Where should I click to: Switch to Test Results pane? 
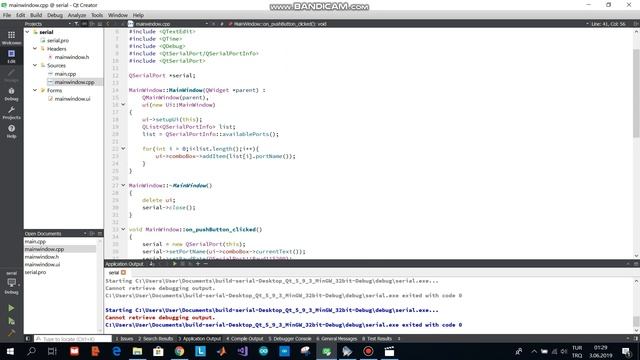377,338
